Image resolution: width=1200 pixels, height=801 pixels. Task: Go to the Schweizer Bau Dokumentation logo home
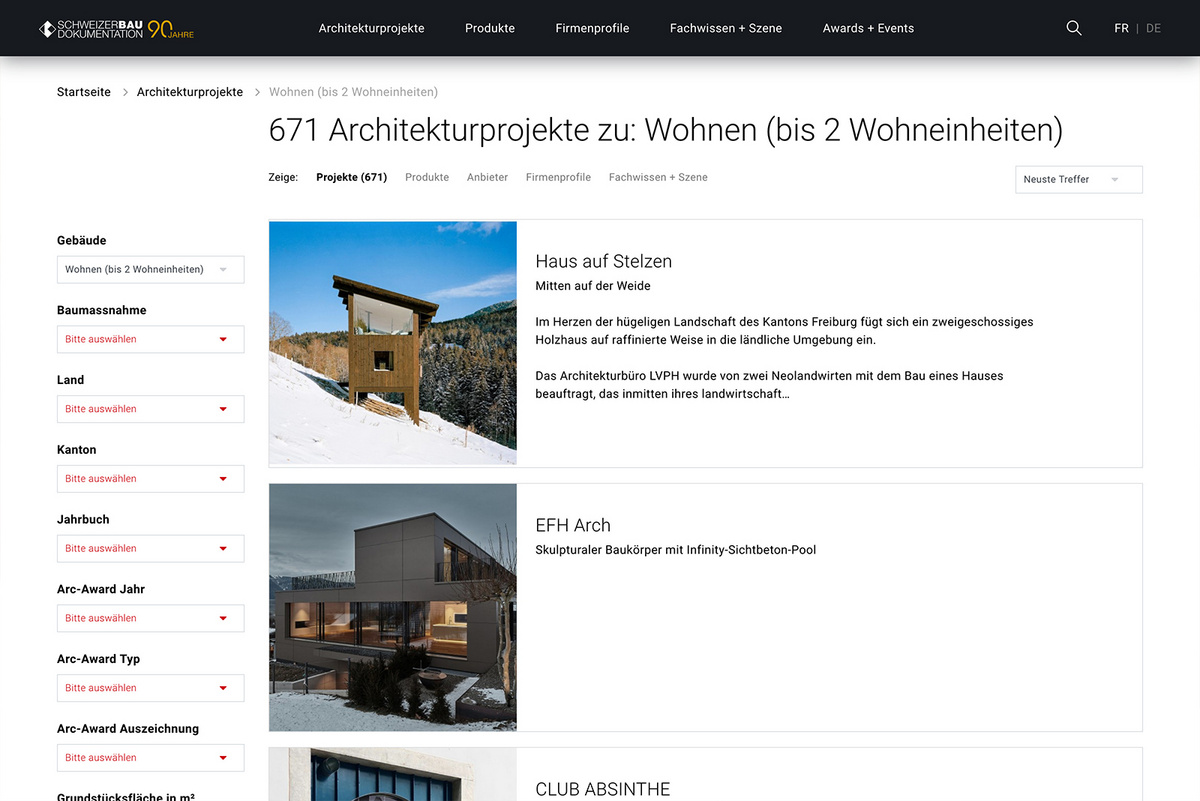[116, 29]
